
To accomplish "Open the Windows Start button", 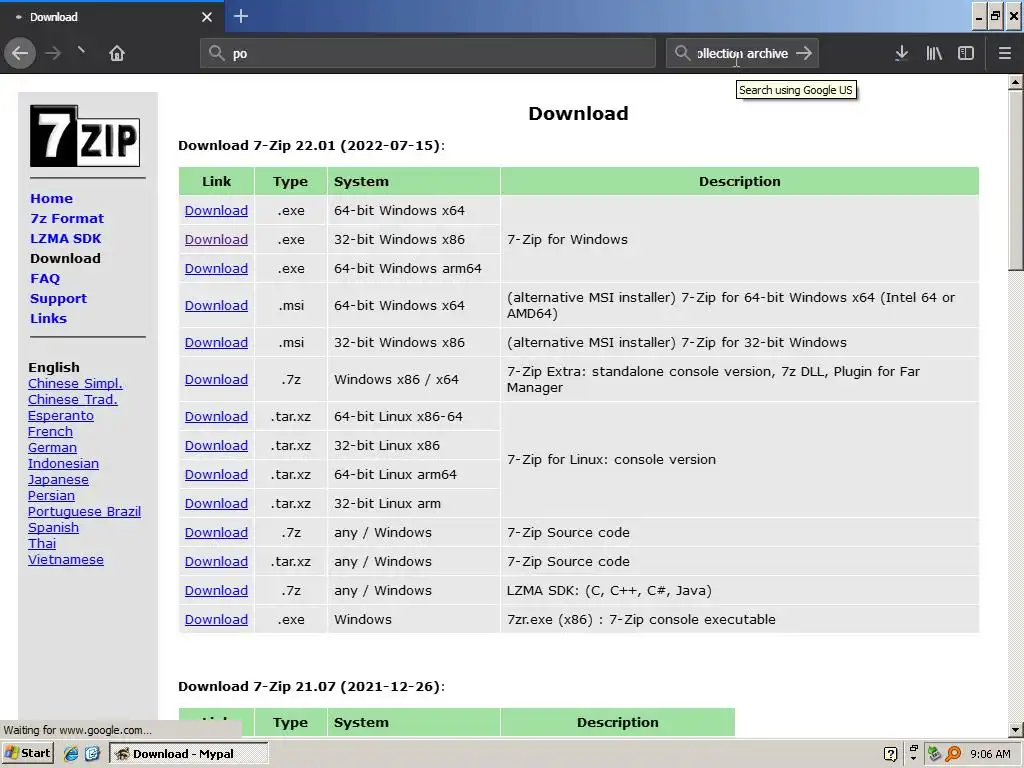I will coord(27,753).
